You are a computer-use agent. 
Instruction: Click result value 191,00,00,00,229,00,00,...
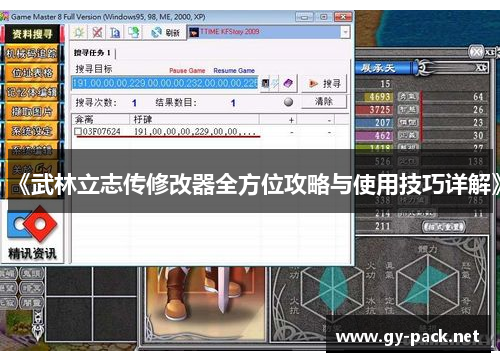[195, 131]
